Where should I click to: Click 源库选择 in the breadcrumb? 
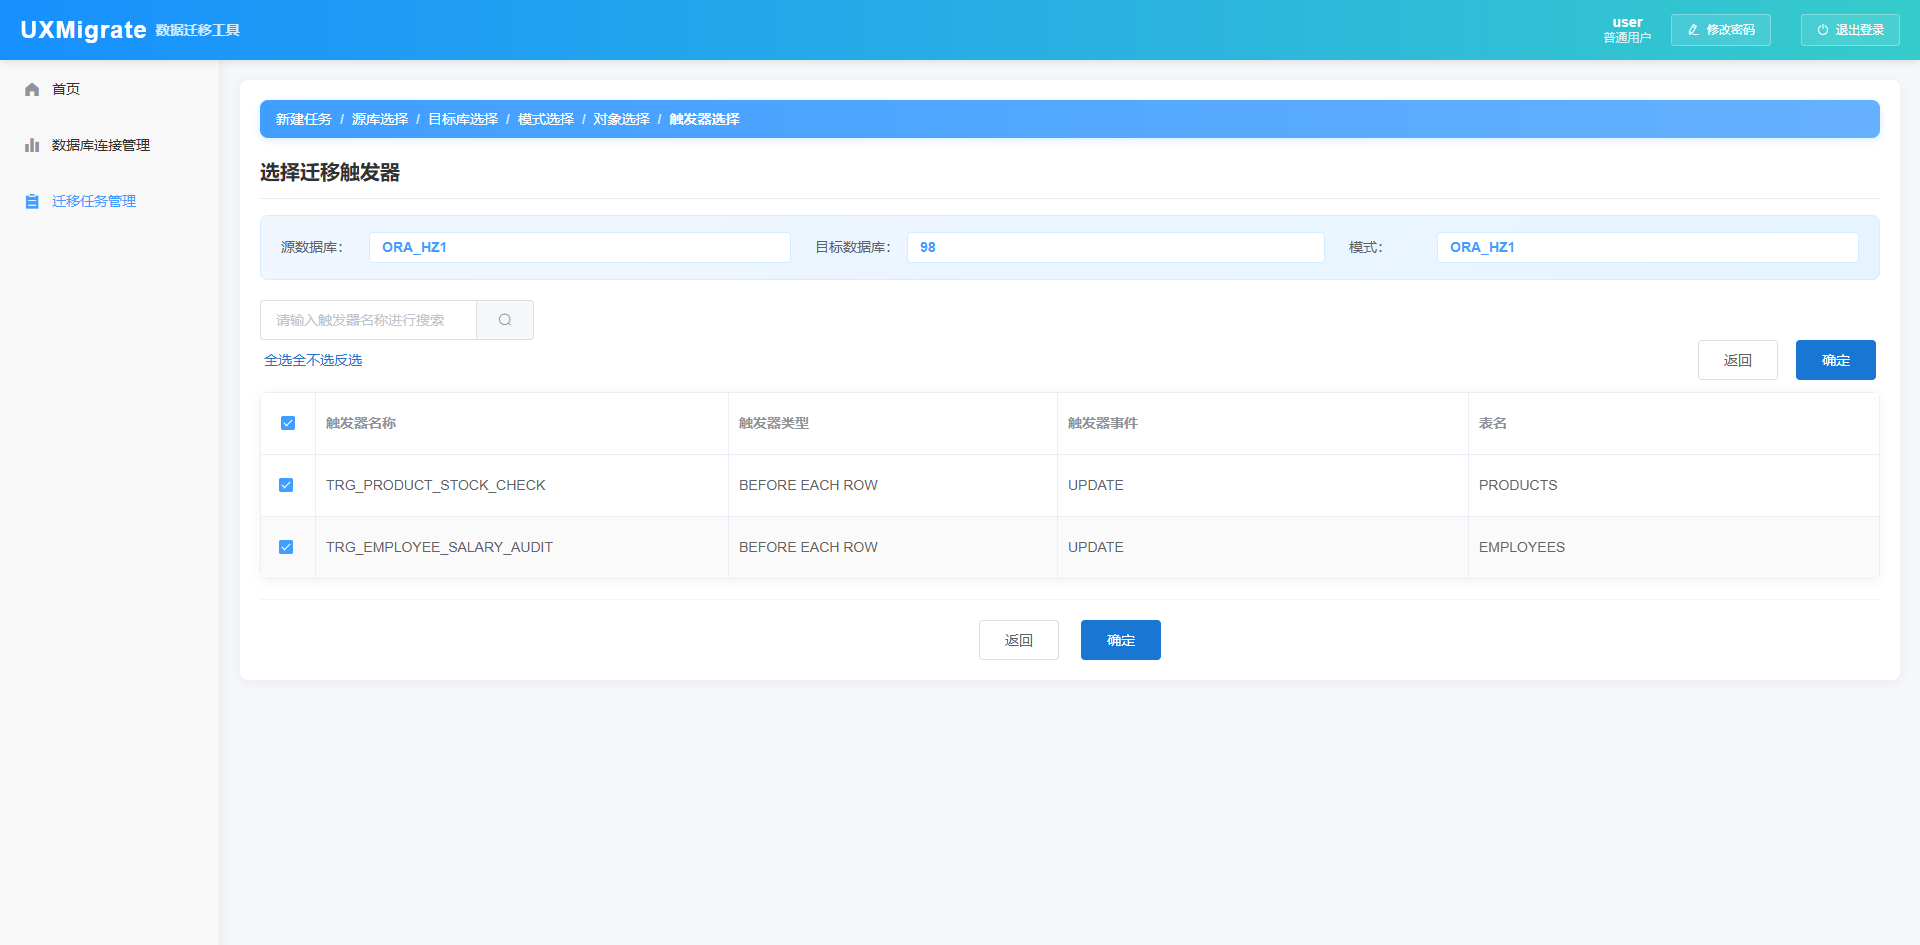coord(380,119)
